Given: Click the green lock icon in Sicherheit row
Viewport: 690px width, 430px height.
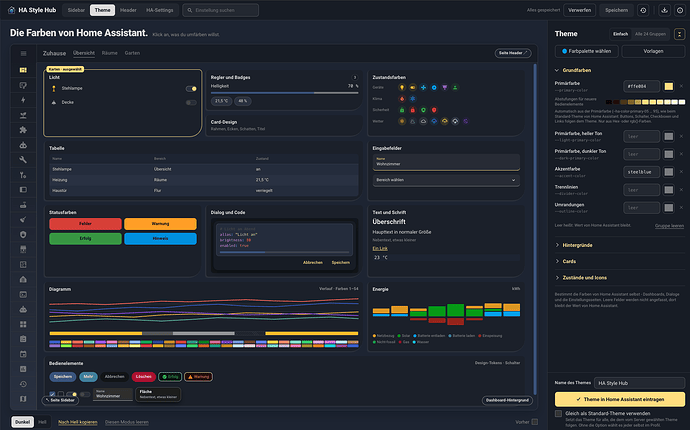Looking at the screenshot, I should (x=402, y=110).
